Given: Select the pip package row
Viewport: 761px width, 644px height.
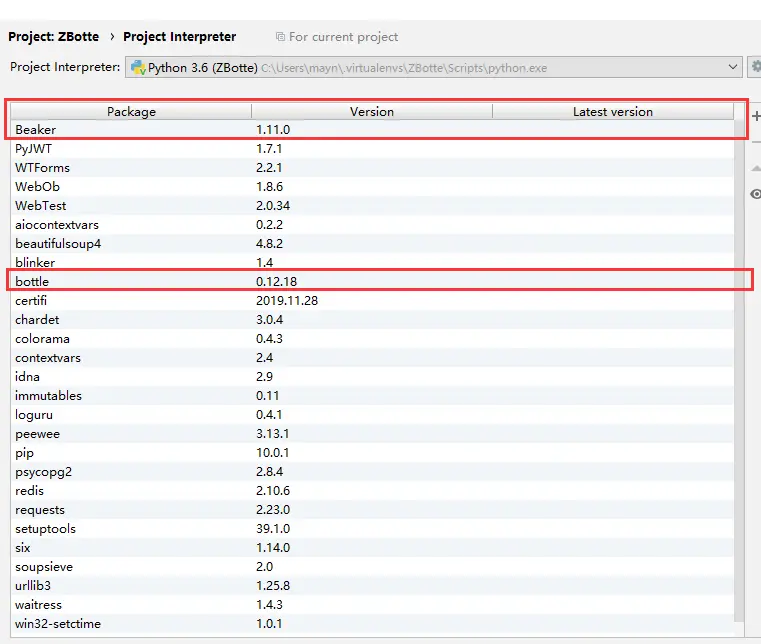Looking at the screenshot, I should click(372, 452).
